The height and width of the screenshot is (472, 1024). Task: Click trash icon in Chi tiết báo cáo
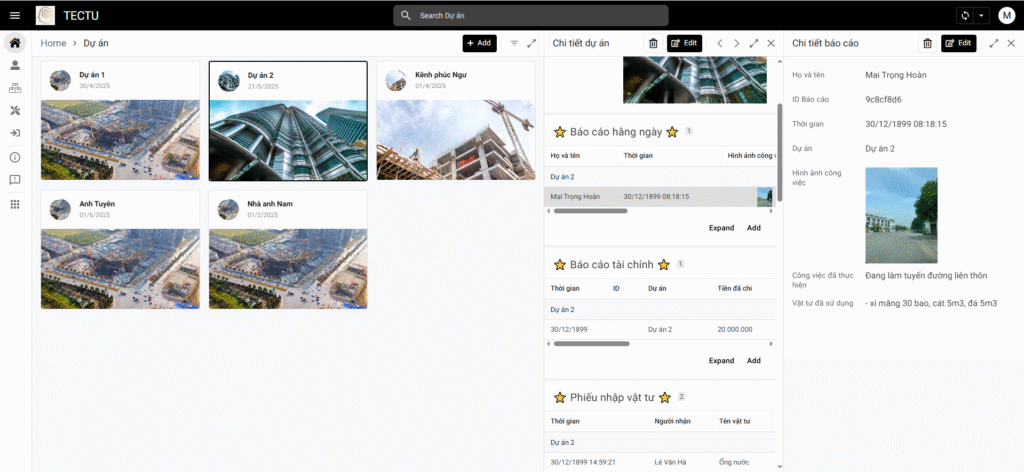[927, 44]
